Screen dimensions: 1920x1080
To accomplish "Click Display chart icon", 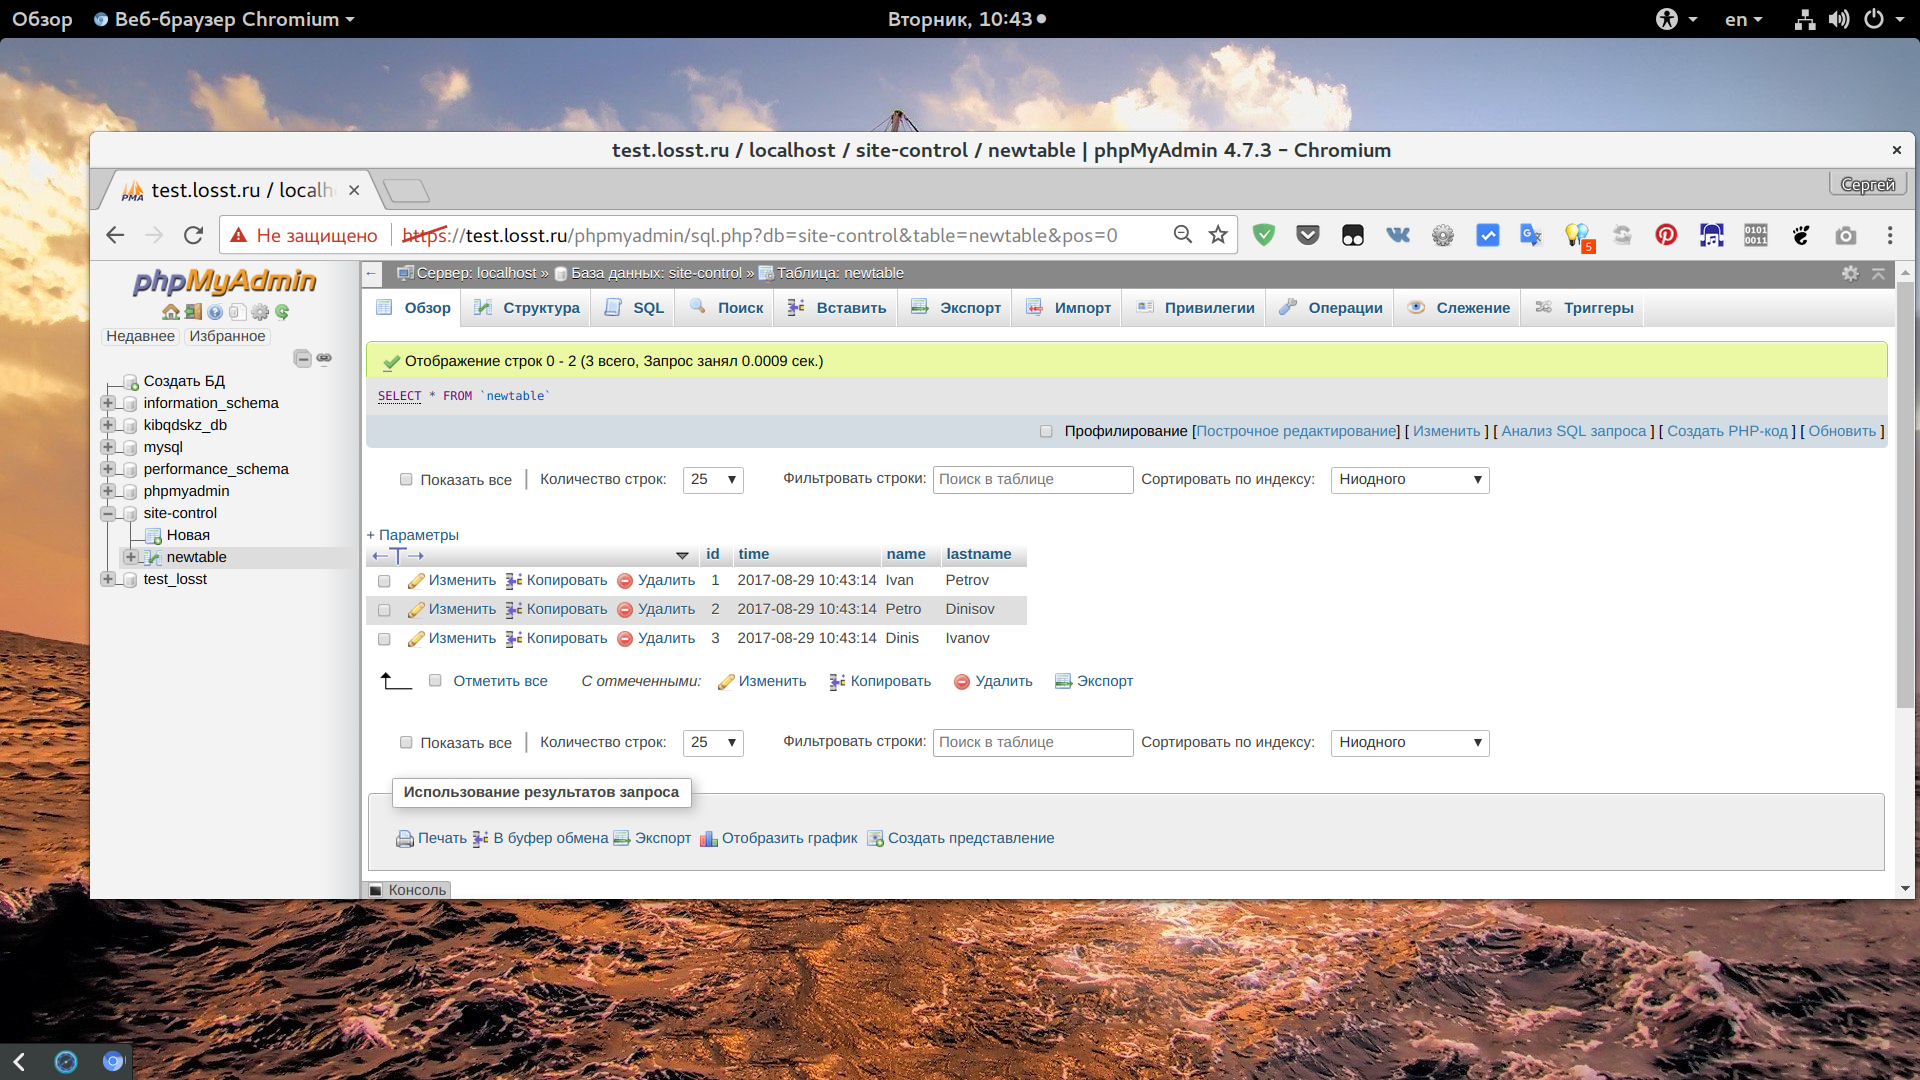I will (x=709, y=839).
